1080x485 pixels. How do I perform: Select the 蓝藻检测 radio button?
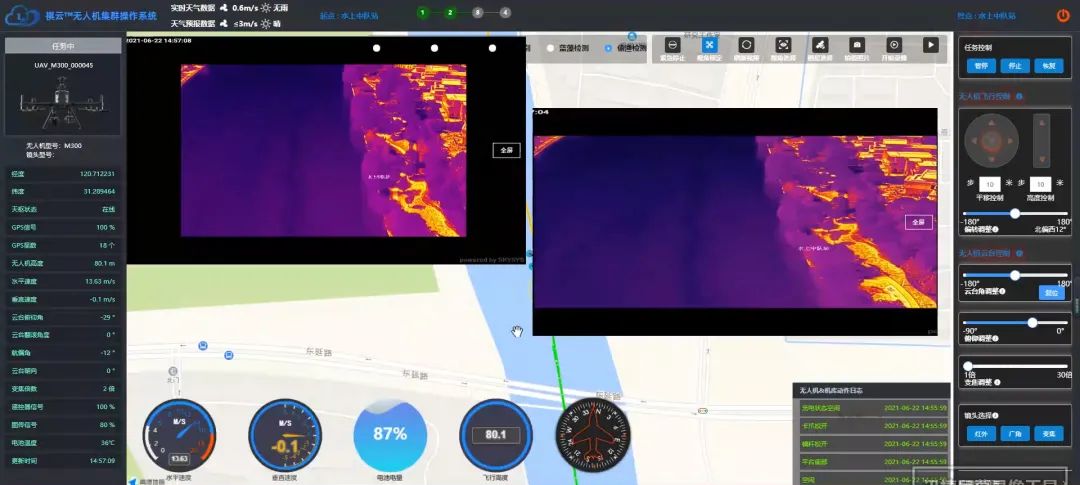551,48
